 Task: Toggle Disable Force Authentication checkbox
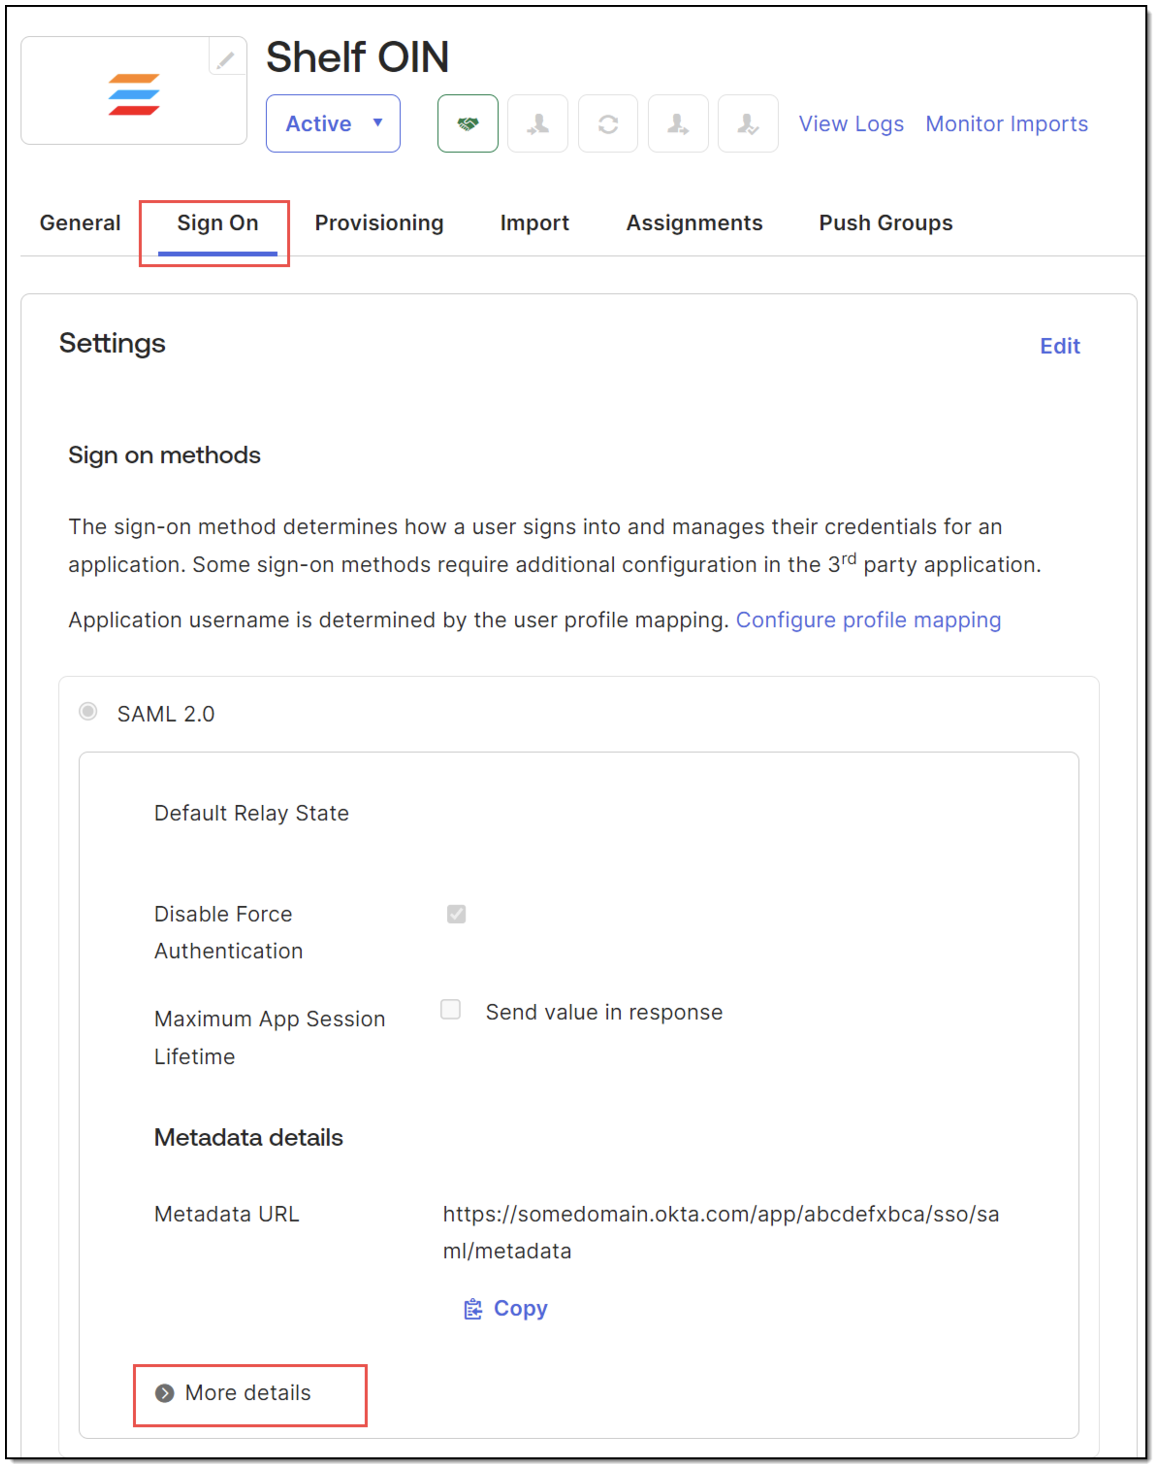tap(456, 914)
